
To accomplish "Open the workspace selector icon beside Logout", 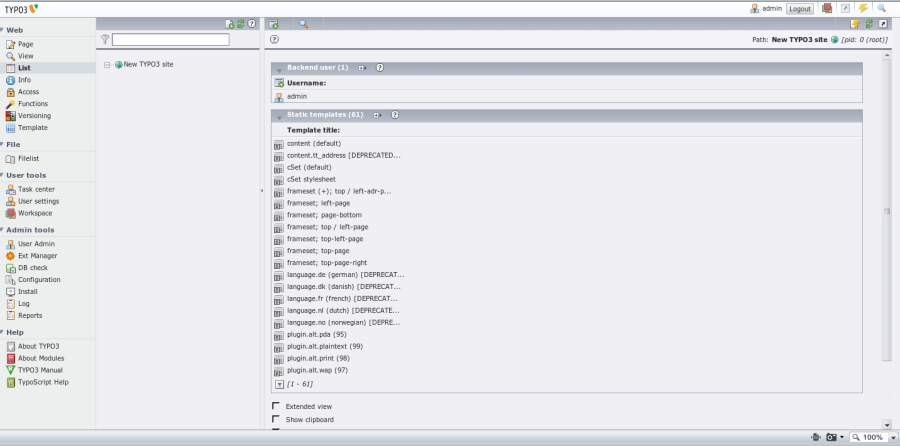I will pyautogui.click(x=827, y=8).
